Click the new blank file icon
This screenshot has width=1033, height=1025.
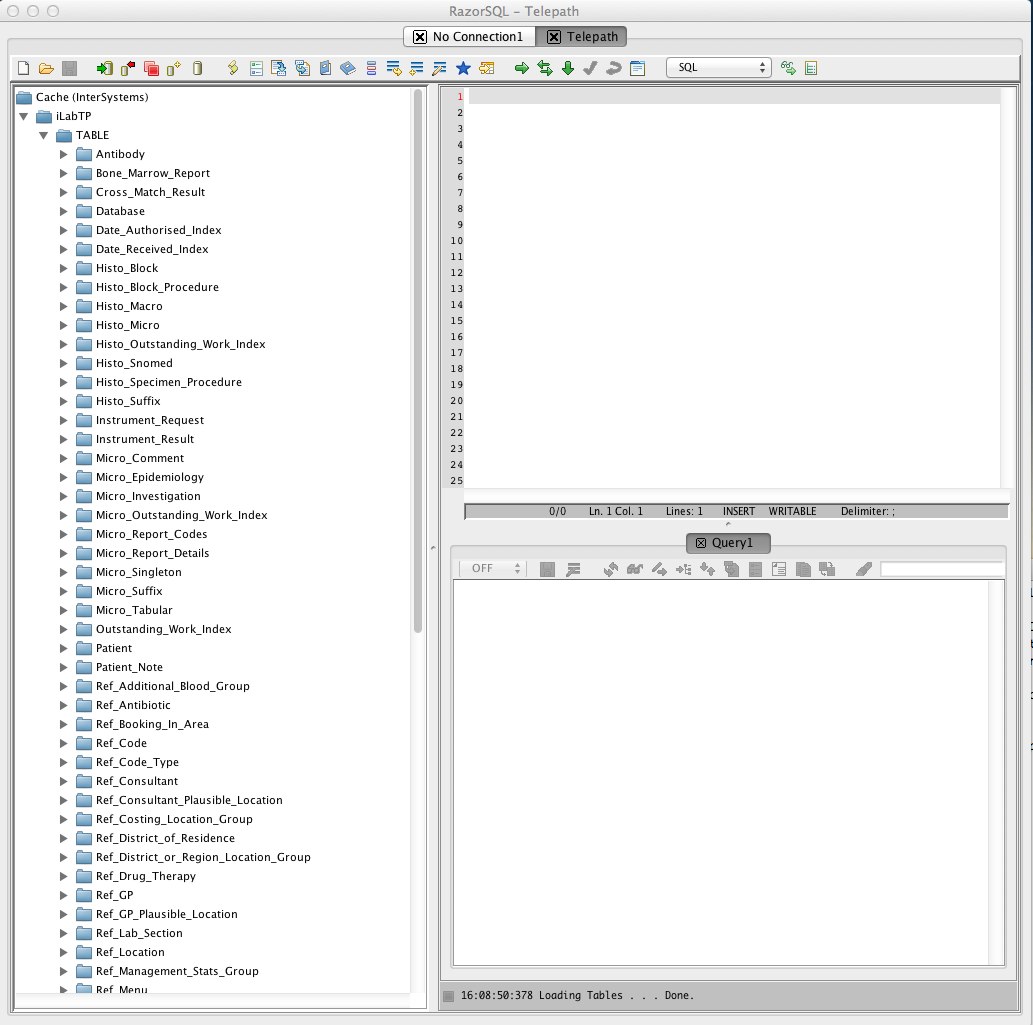(x=24, y=68)
